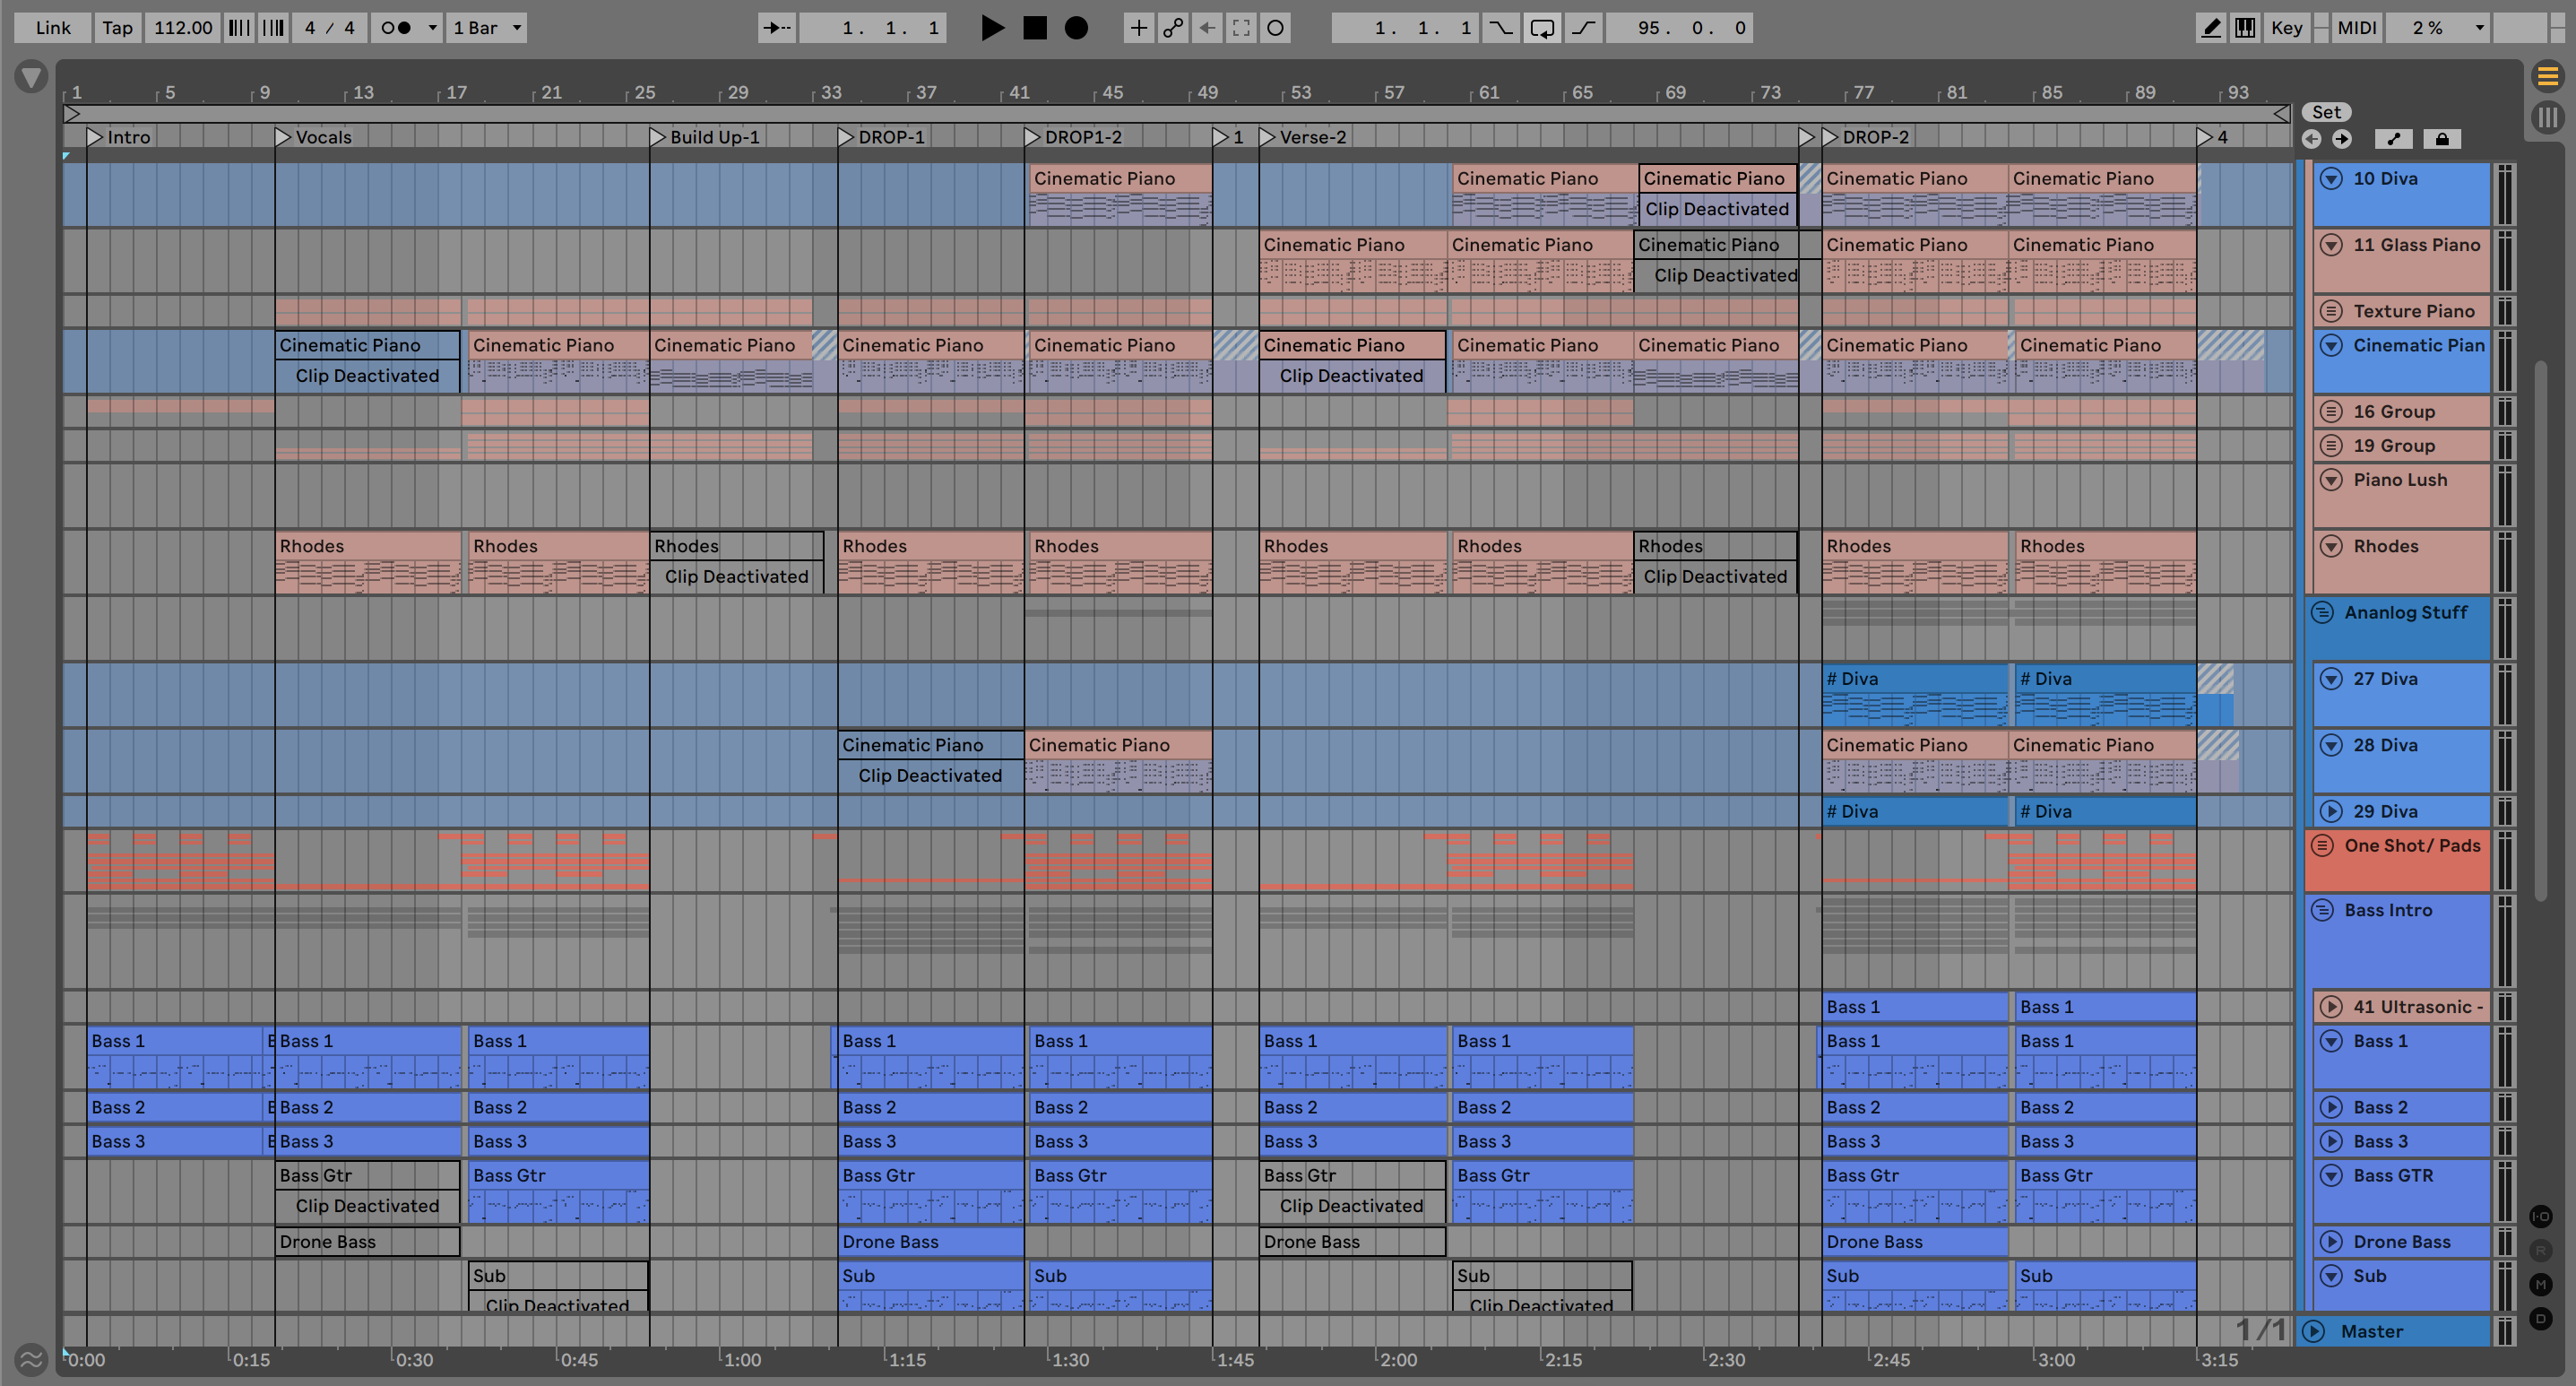Toggle the metronome switch

coord(397,28)
